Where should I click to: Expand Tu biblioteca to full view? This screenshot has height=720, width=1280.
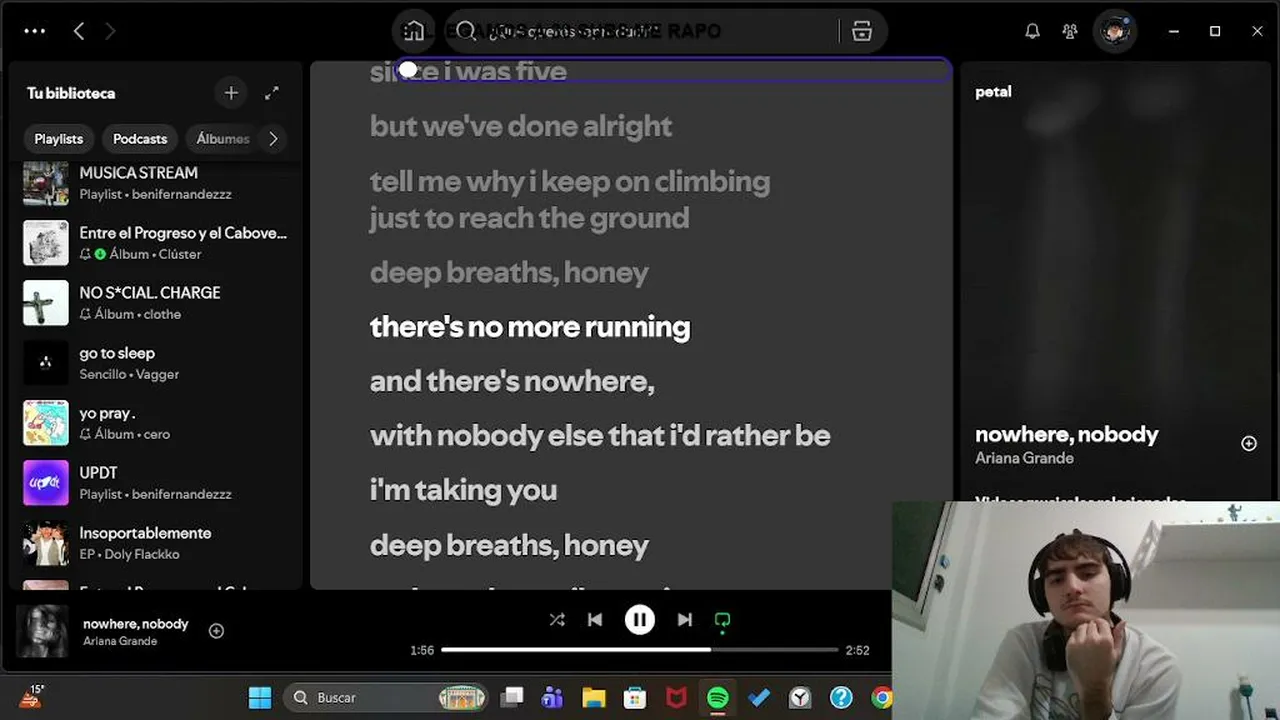[272, 93]
